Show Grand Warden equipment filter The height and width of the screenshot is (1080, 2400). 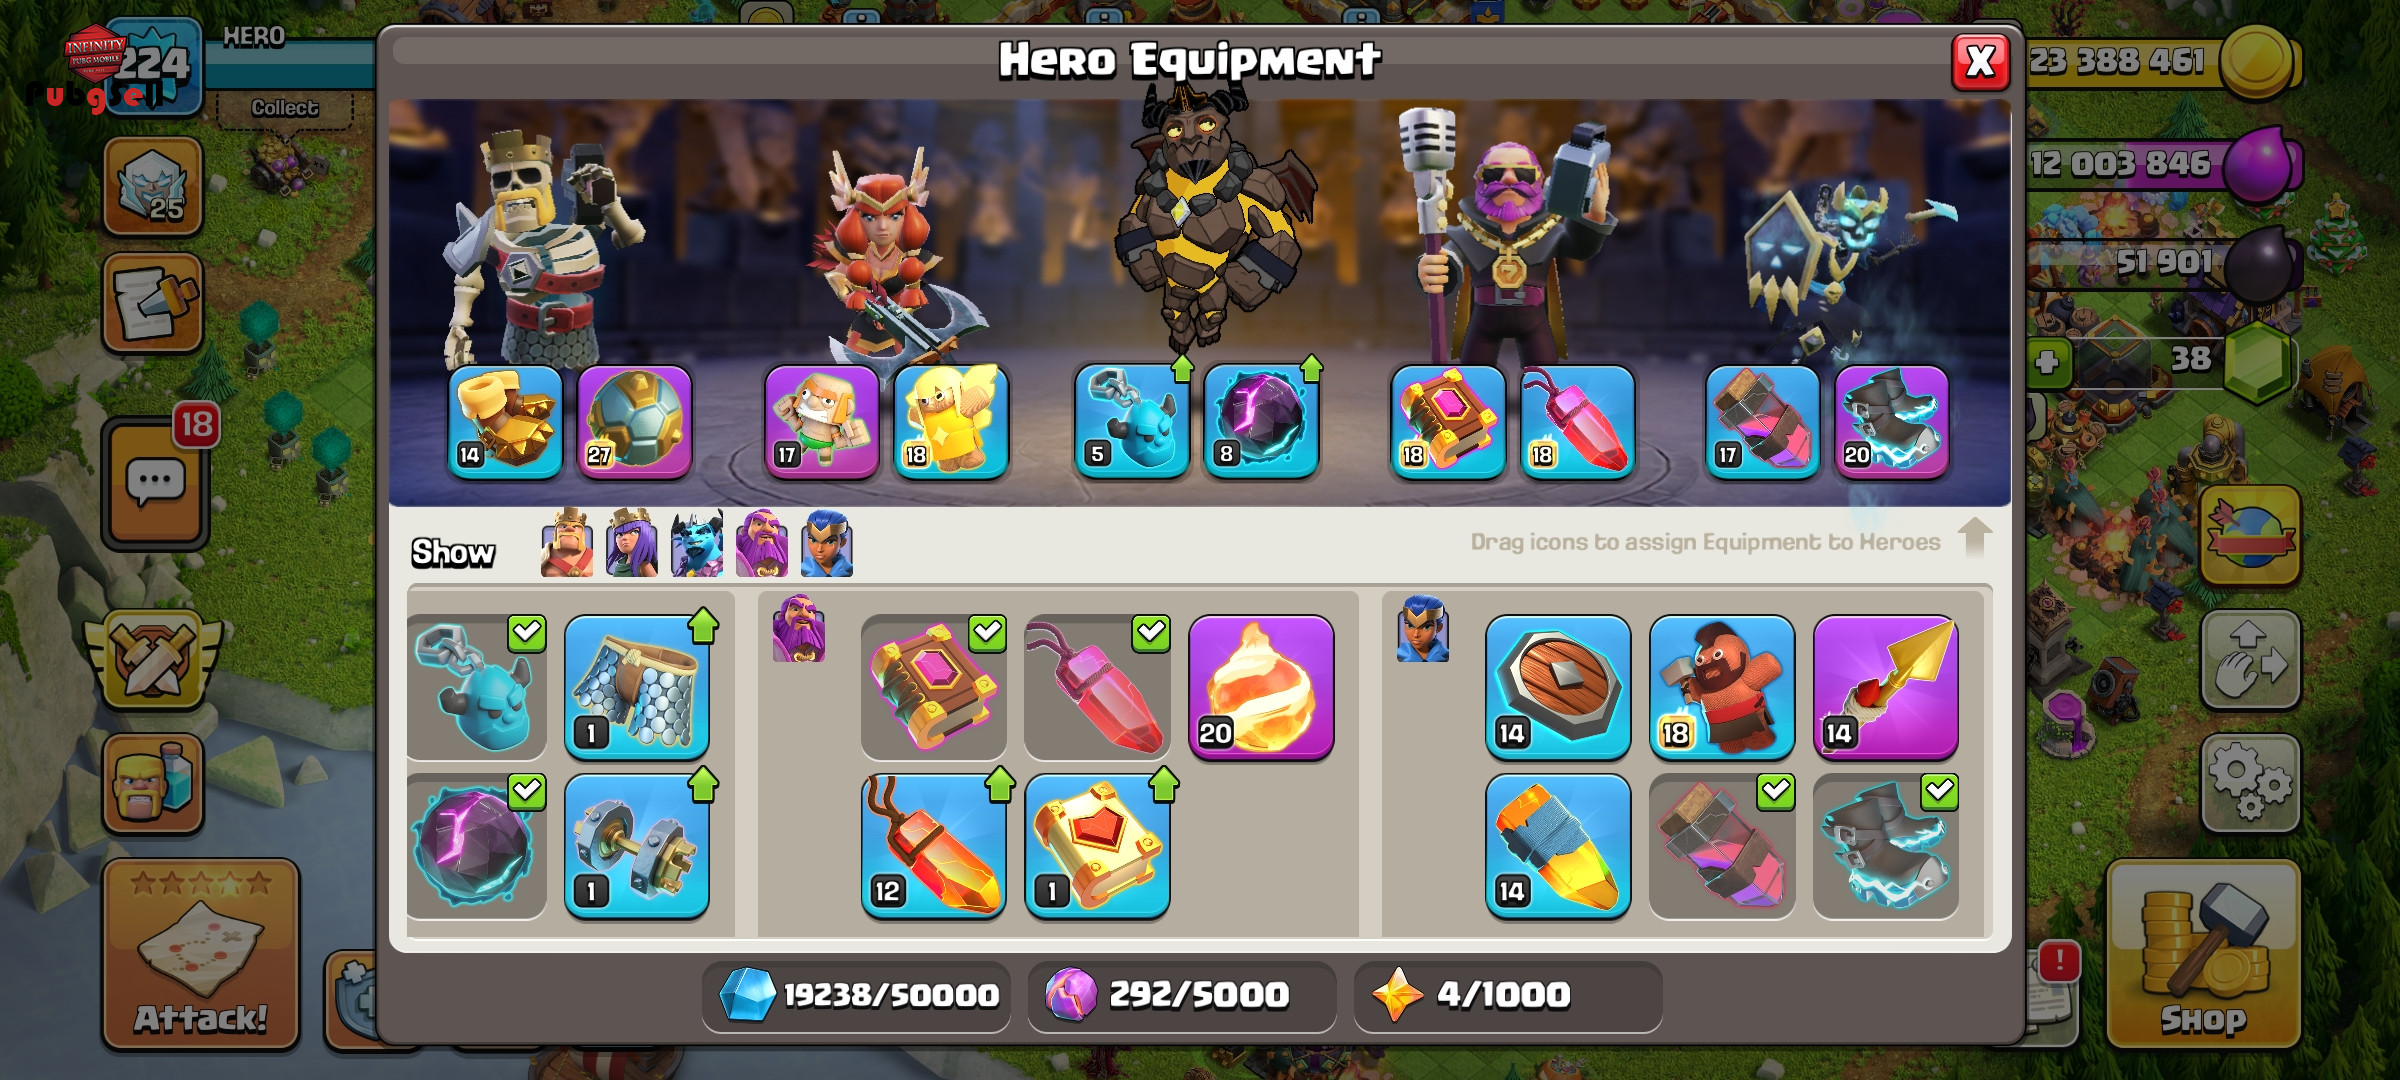click(x=761, y=543)
